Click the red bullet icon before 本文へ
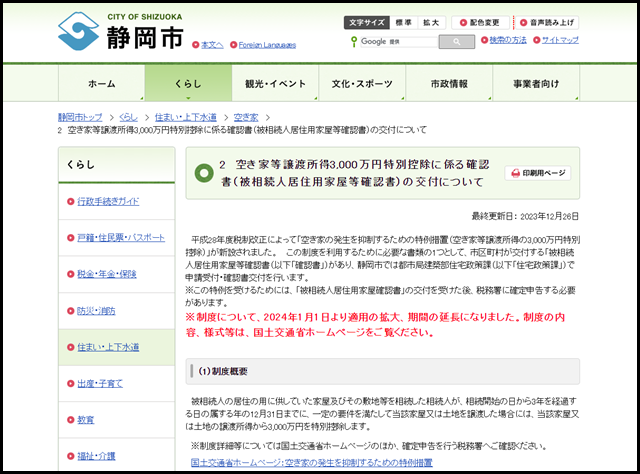This screenshot has height=474, width=640. (196, 45)
